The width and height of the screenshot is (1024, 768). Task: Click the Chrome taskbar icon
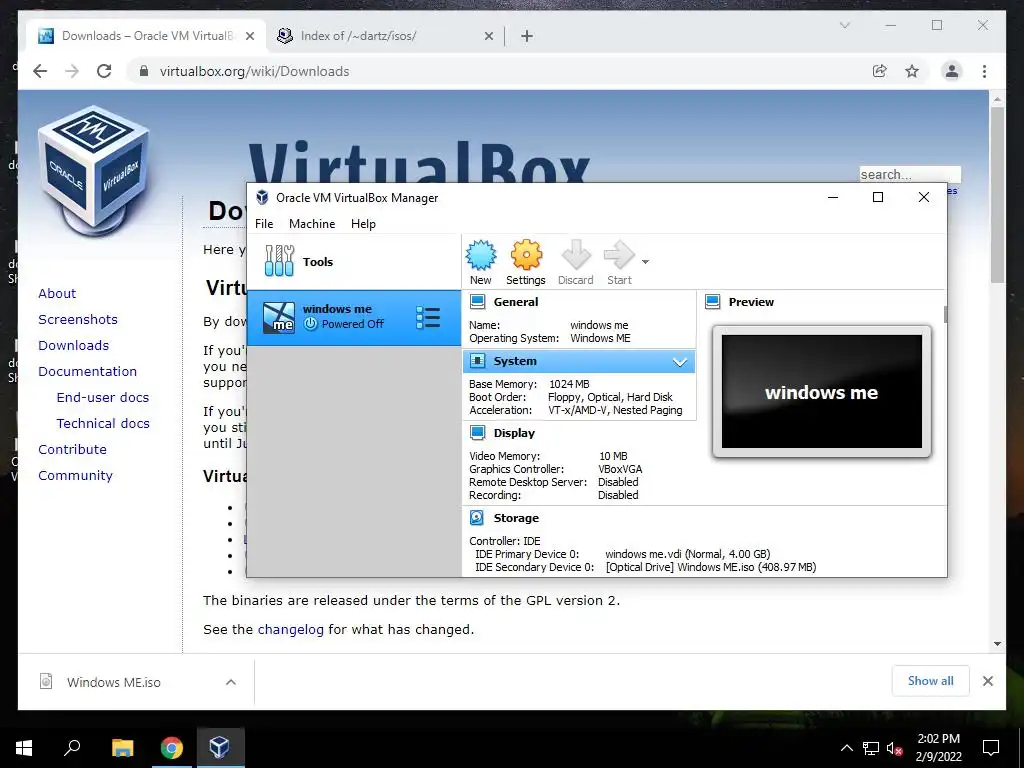171,748
